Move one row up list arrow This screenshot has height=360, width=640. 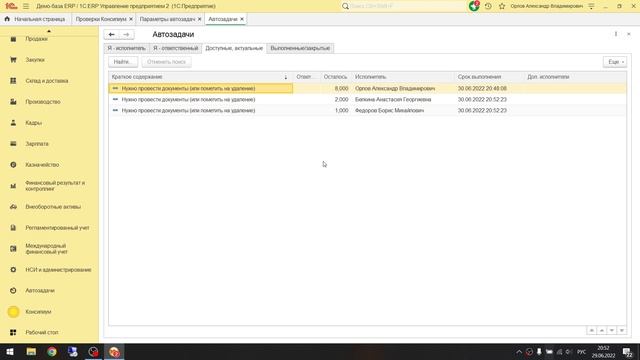[x=602, y=330]
